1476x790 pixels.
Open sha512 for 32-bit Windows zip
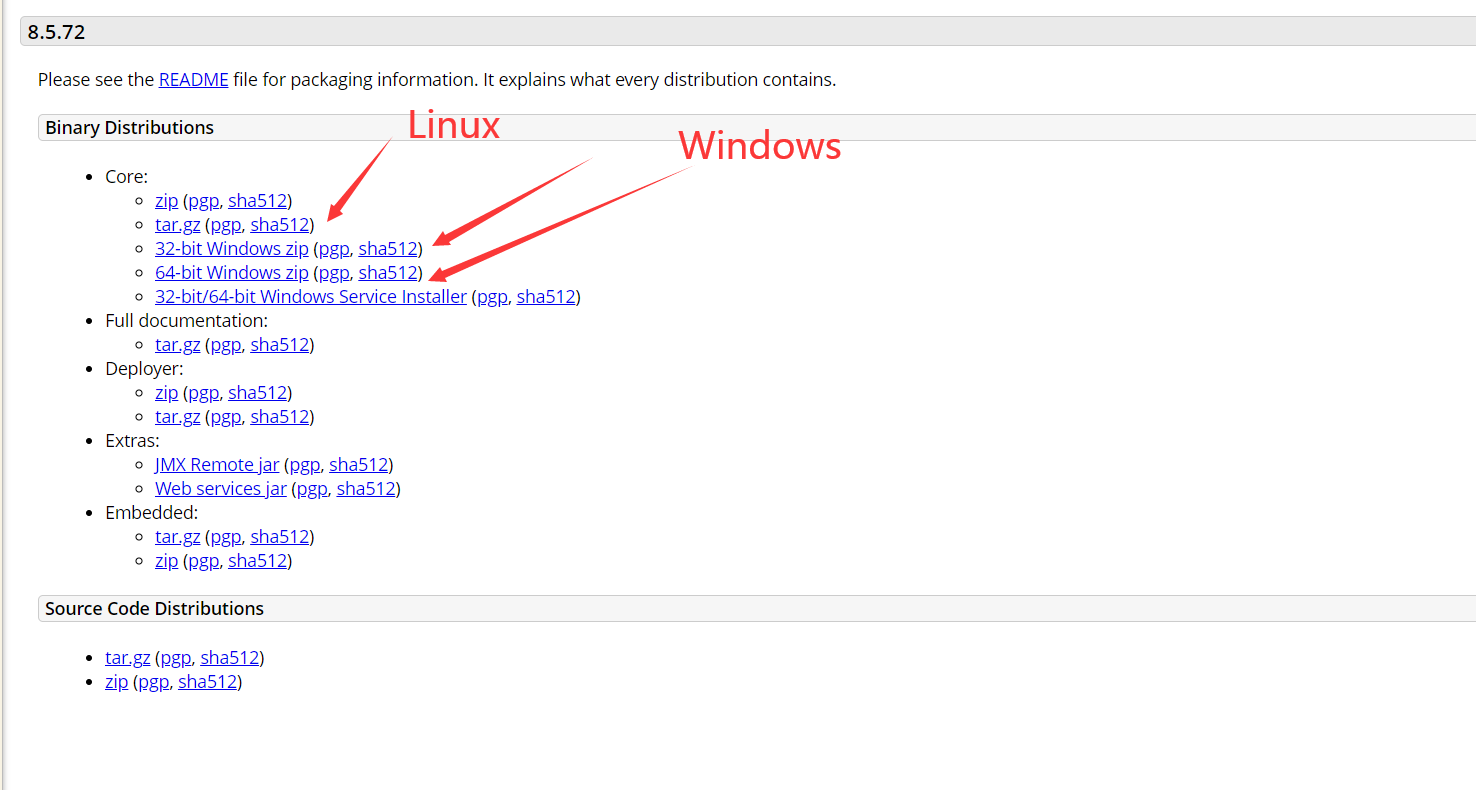[387, 249]
